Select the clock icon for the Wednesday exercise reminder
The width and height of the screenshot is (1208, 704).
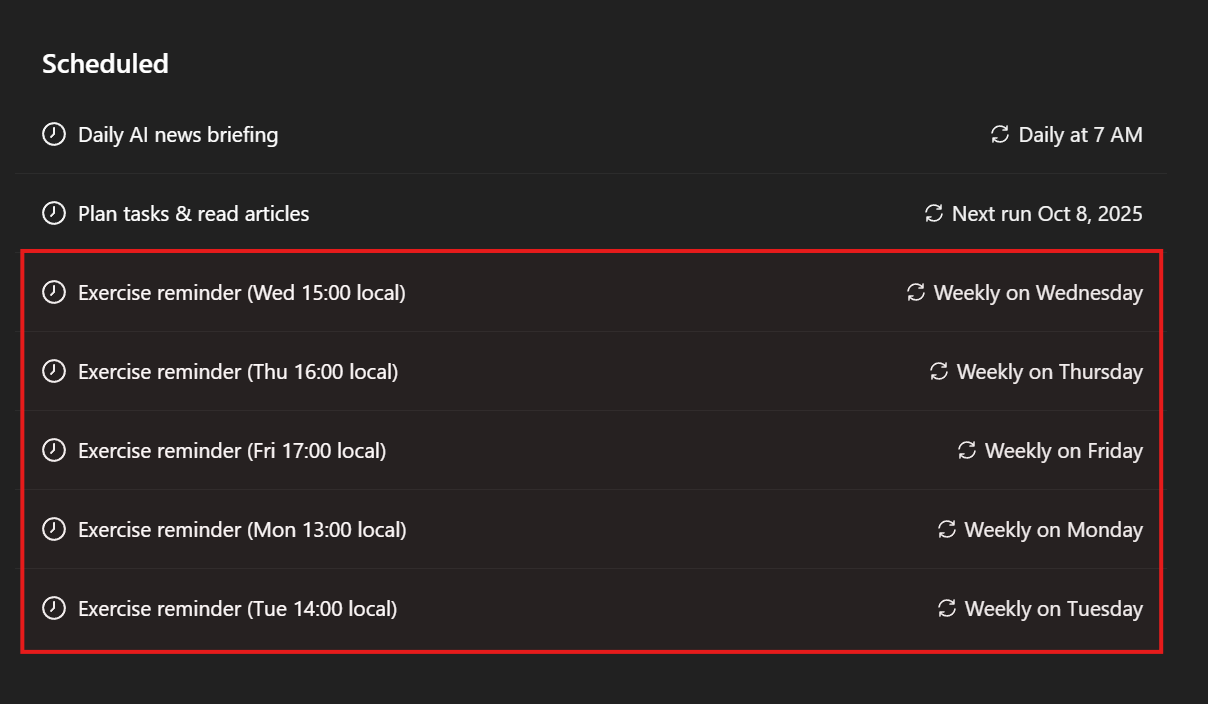coord(54,291)
